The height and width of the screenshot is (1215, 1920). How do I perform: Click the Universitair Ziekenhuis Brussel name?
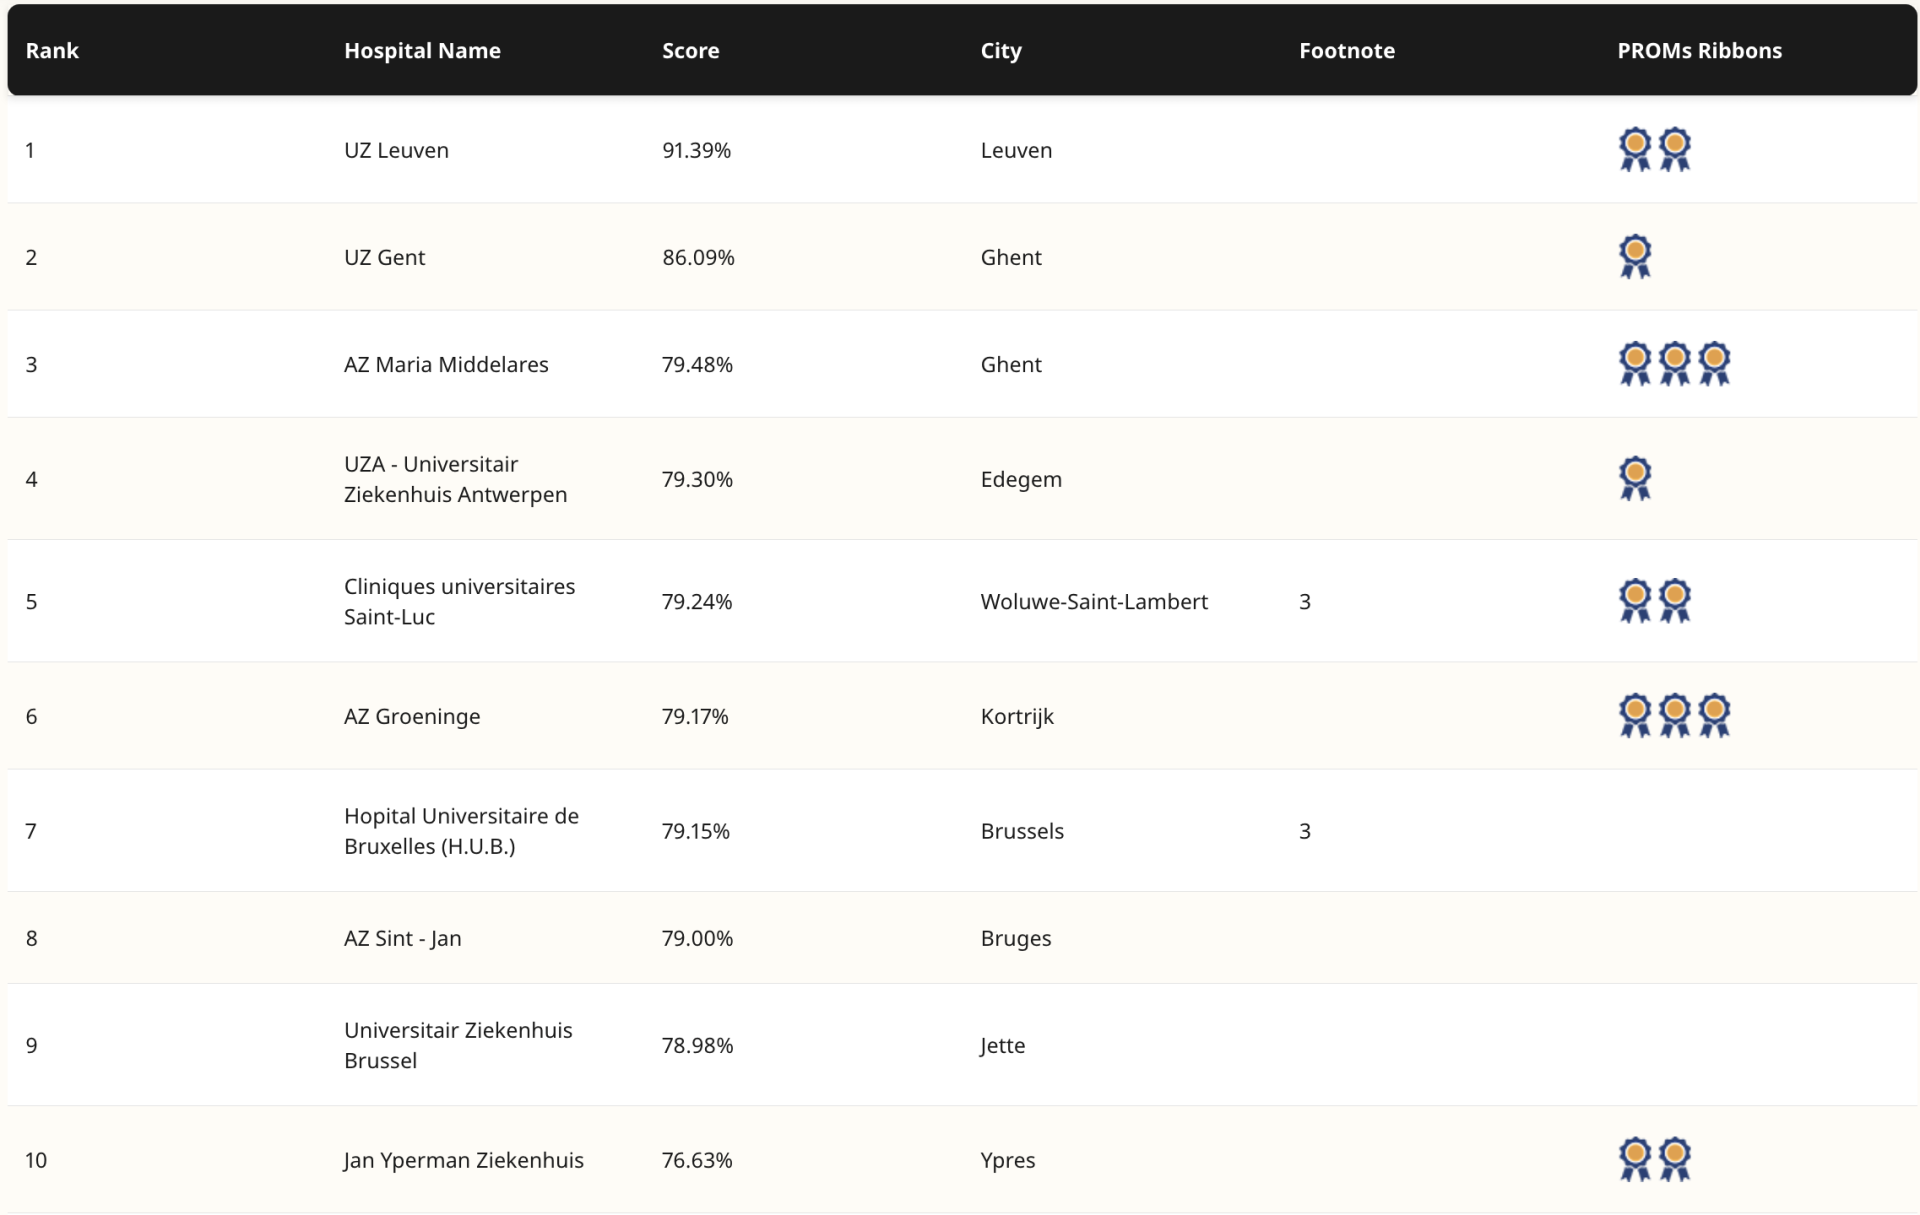(458, 1045)
